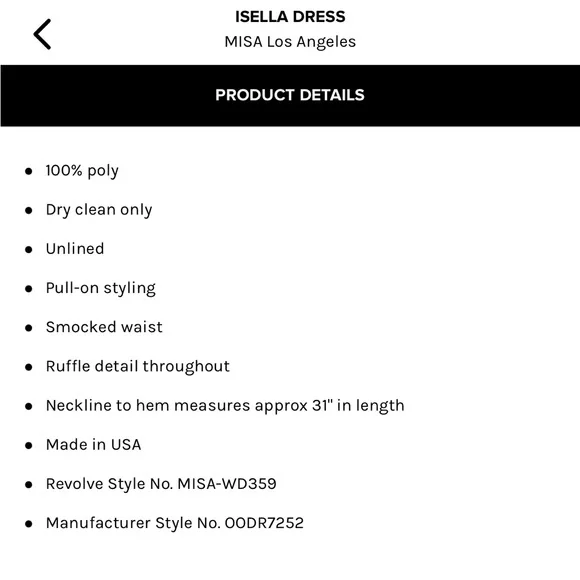This screenshot has width=580, height=580.
Task: Select the Neckline to hem measurement line
Action: (225, 406)
